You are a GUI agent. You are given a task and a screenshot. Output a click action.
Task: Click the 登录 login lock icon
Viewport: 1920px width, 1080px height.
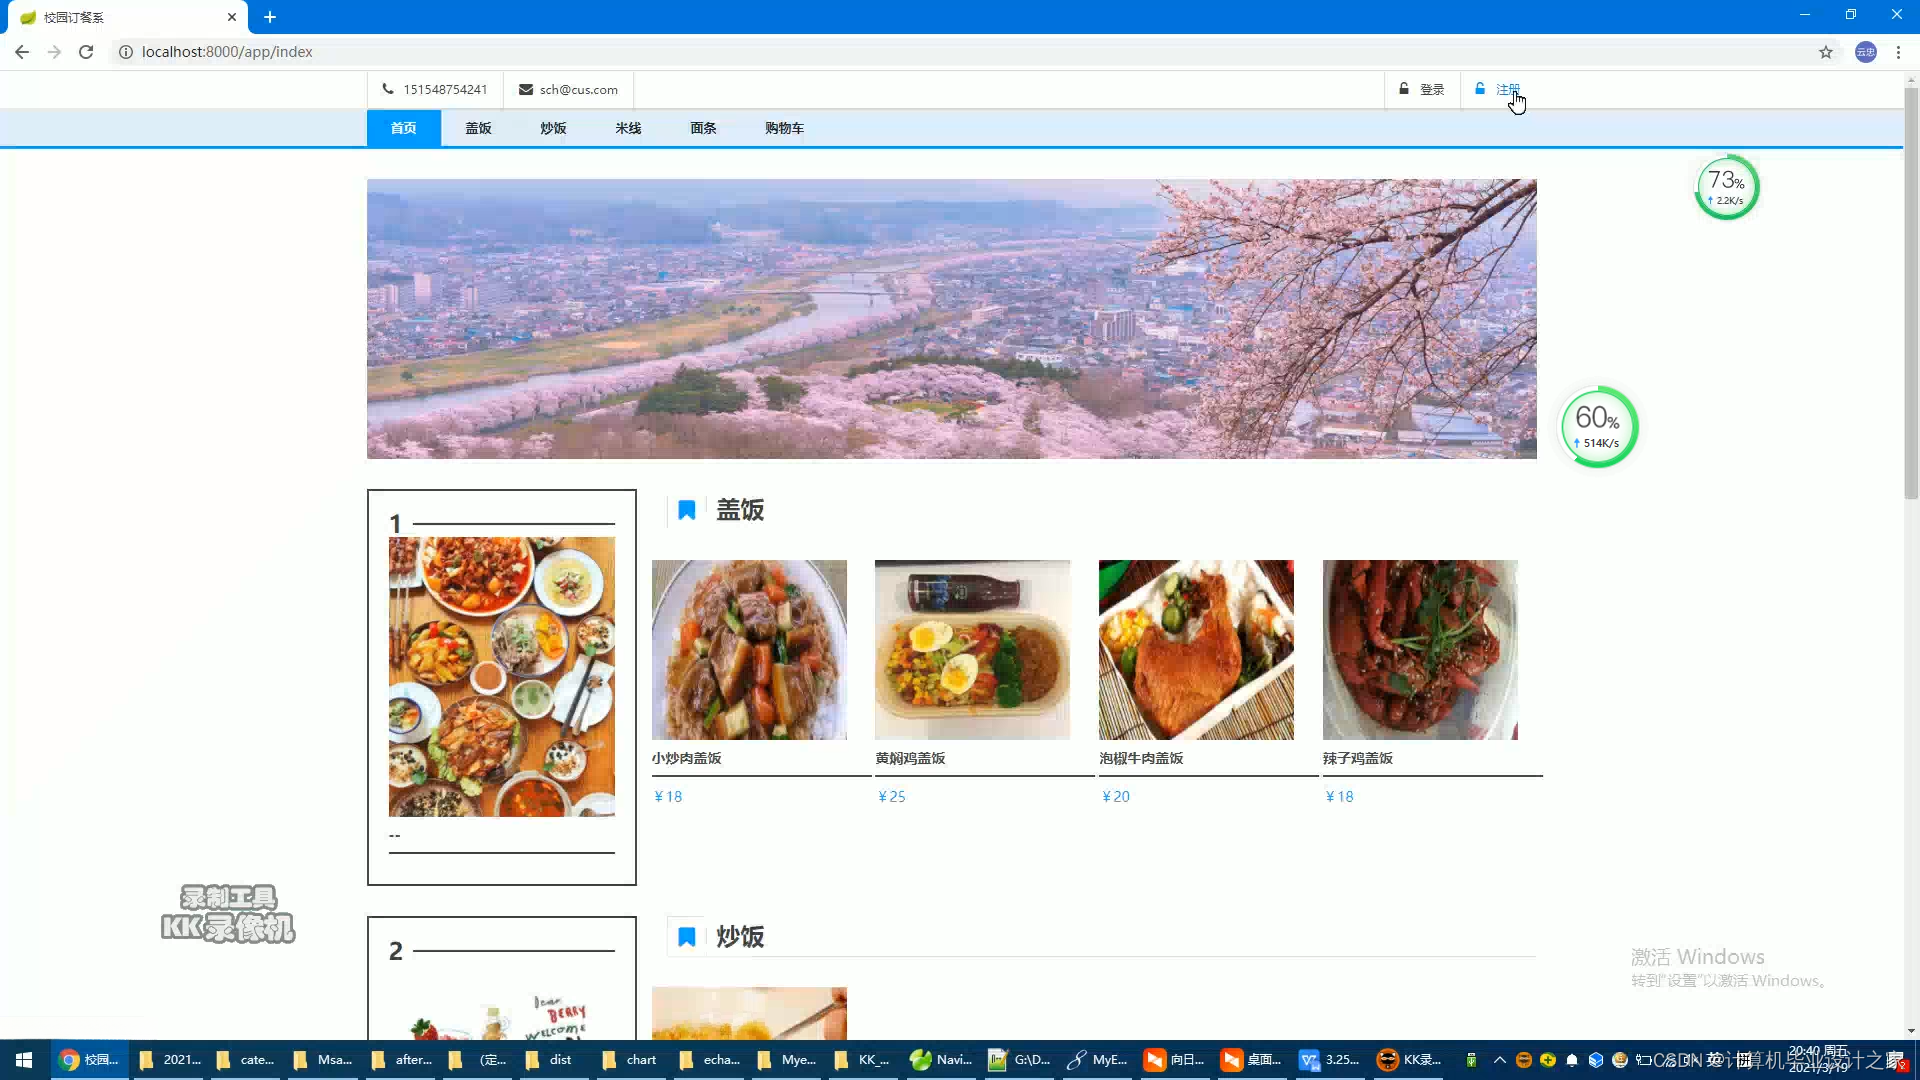pos(1404,89)
